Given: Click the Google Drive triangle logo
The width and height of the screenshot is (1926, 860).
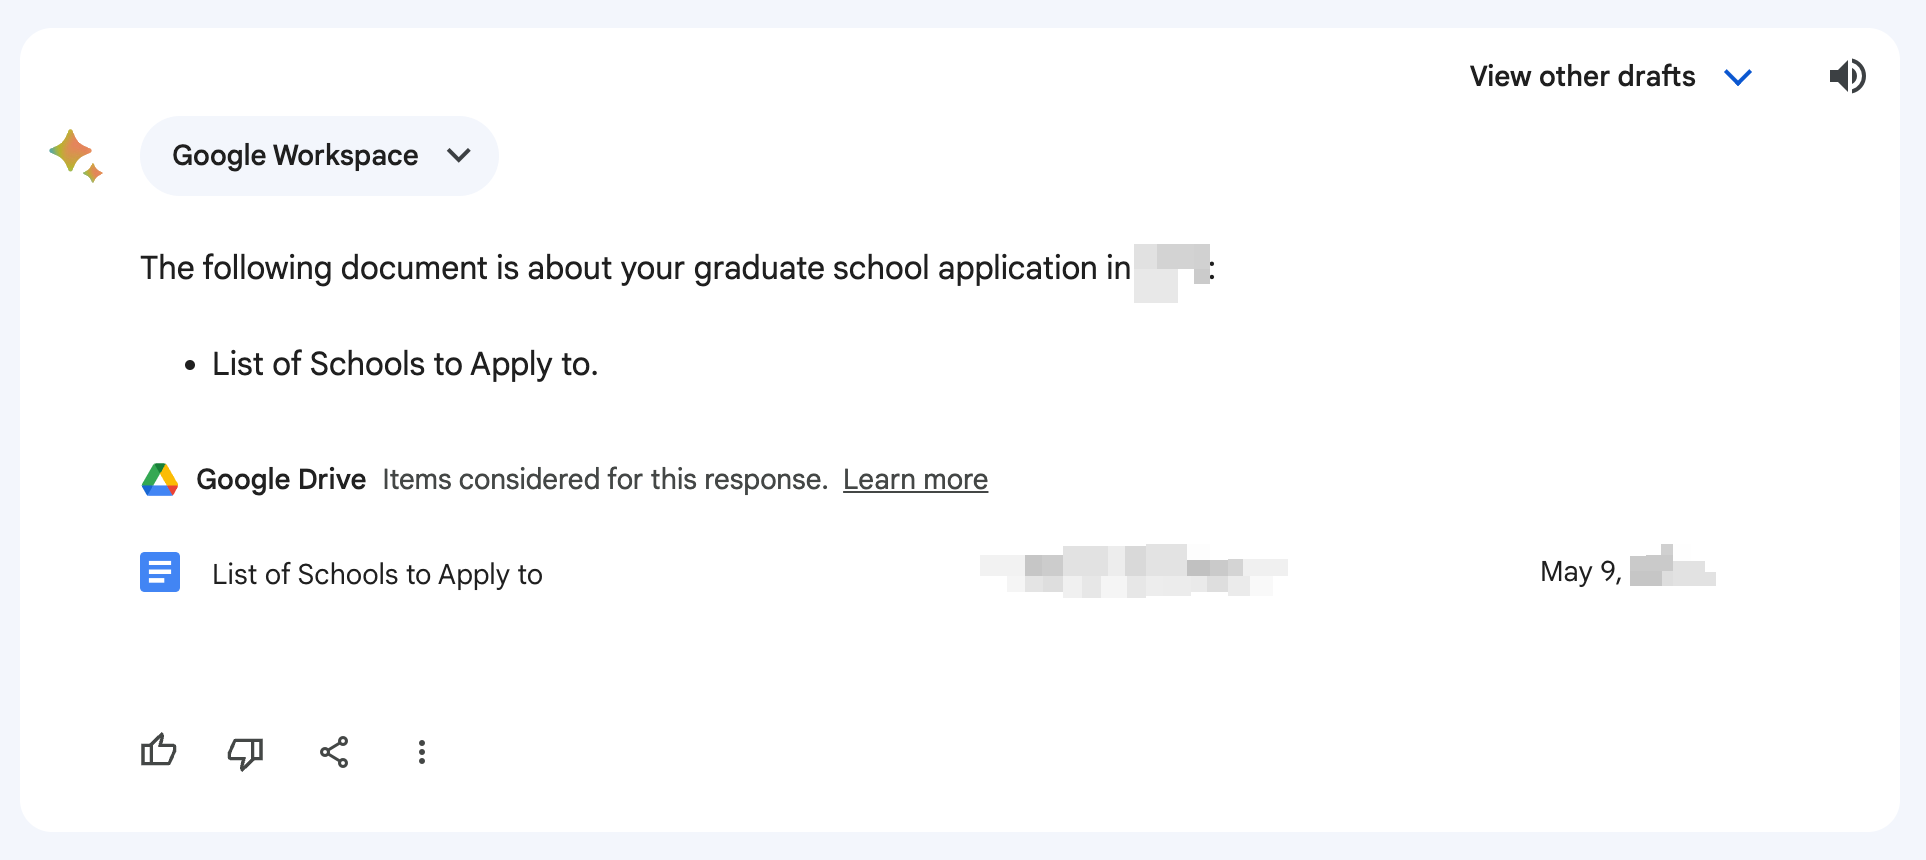Looking at the screenshot, I should point(160,480).
